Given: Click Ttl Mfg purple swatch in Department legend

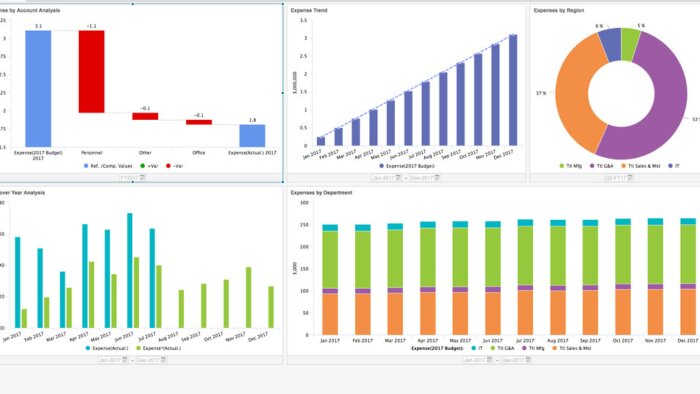Looking at the screenshot, I should 524,348.
